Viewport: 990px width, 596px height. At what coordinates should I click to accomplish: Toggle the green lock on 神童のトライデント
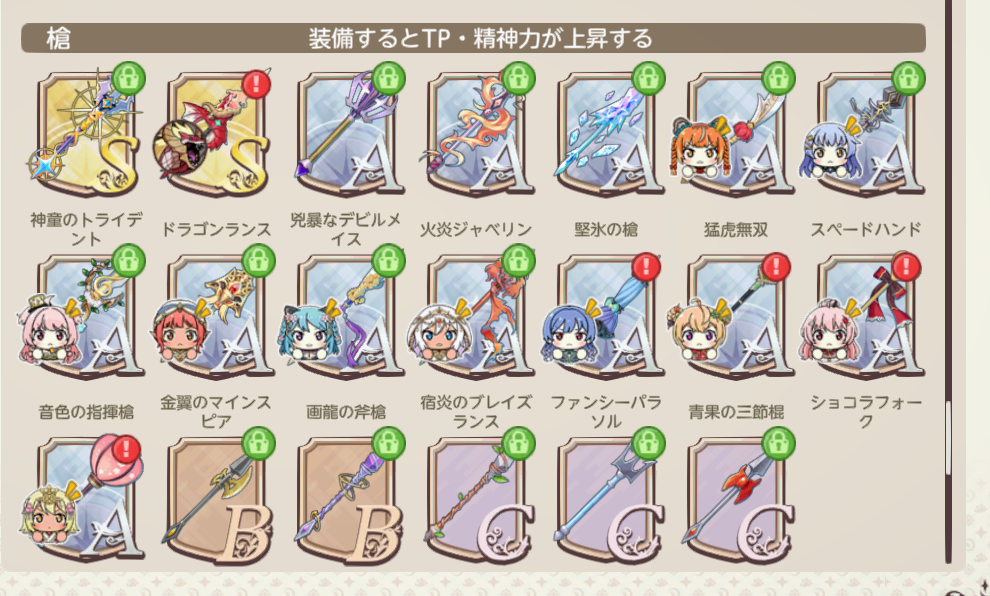pyautogui.click(x=129, y=78)
